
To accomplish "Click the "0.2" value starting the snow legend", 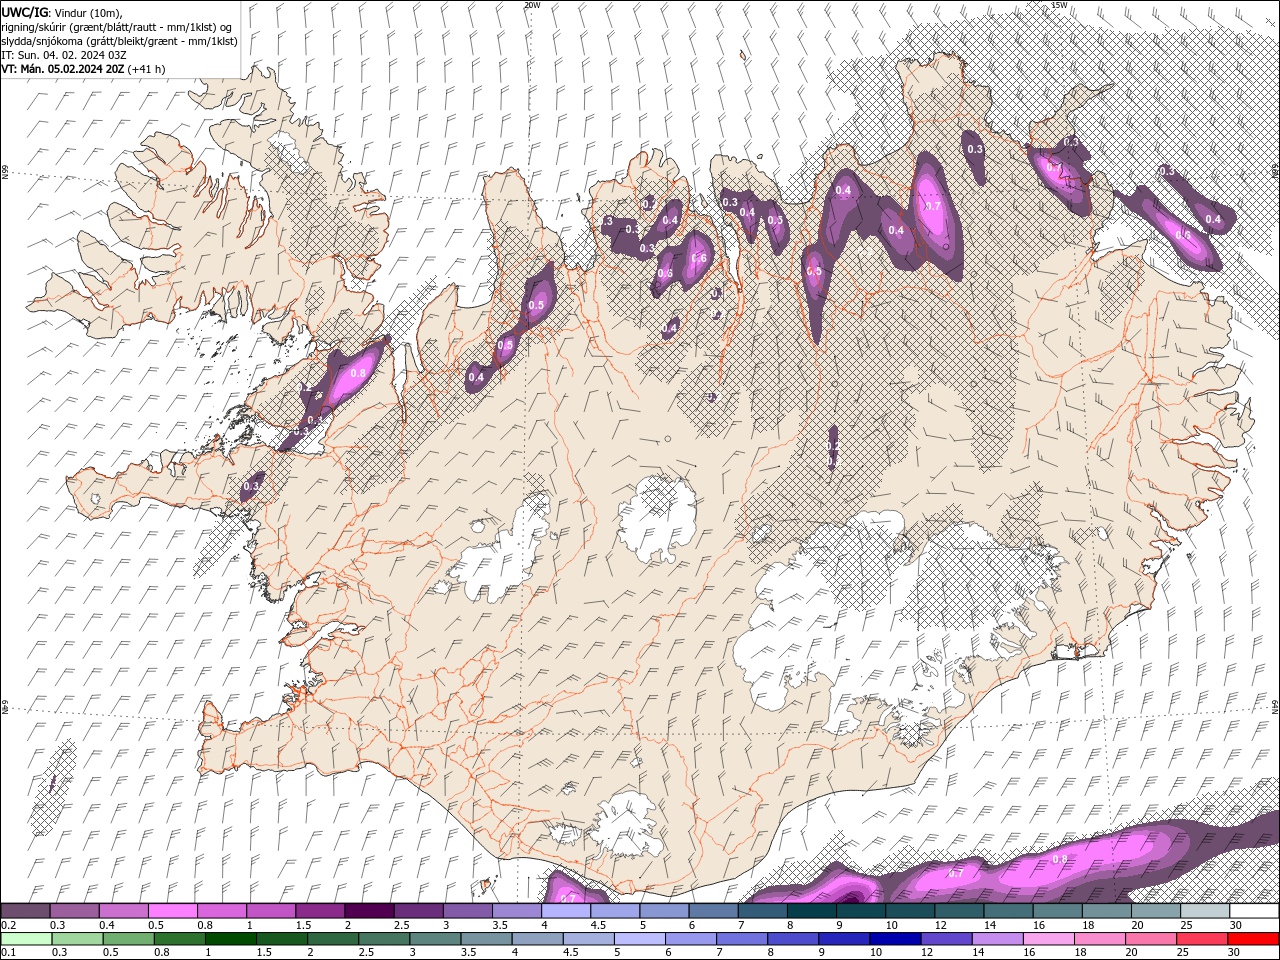I will tap(7, 925).
